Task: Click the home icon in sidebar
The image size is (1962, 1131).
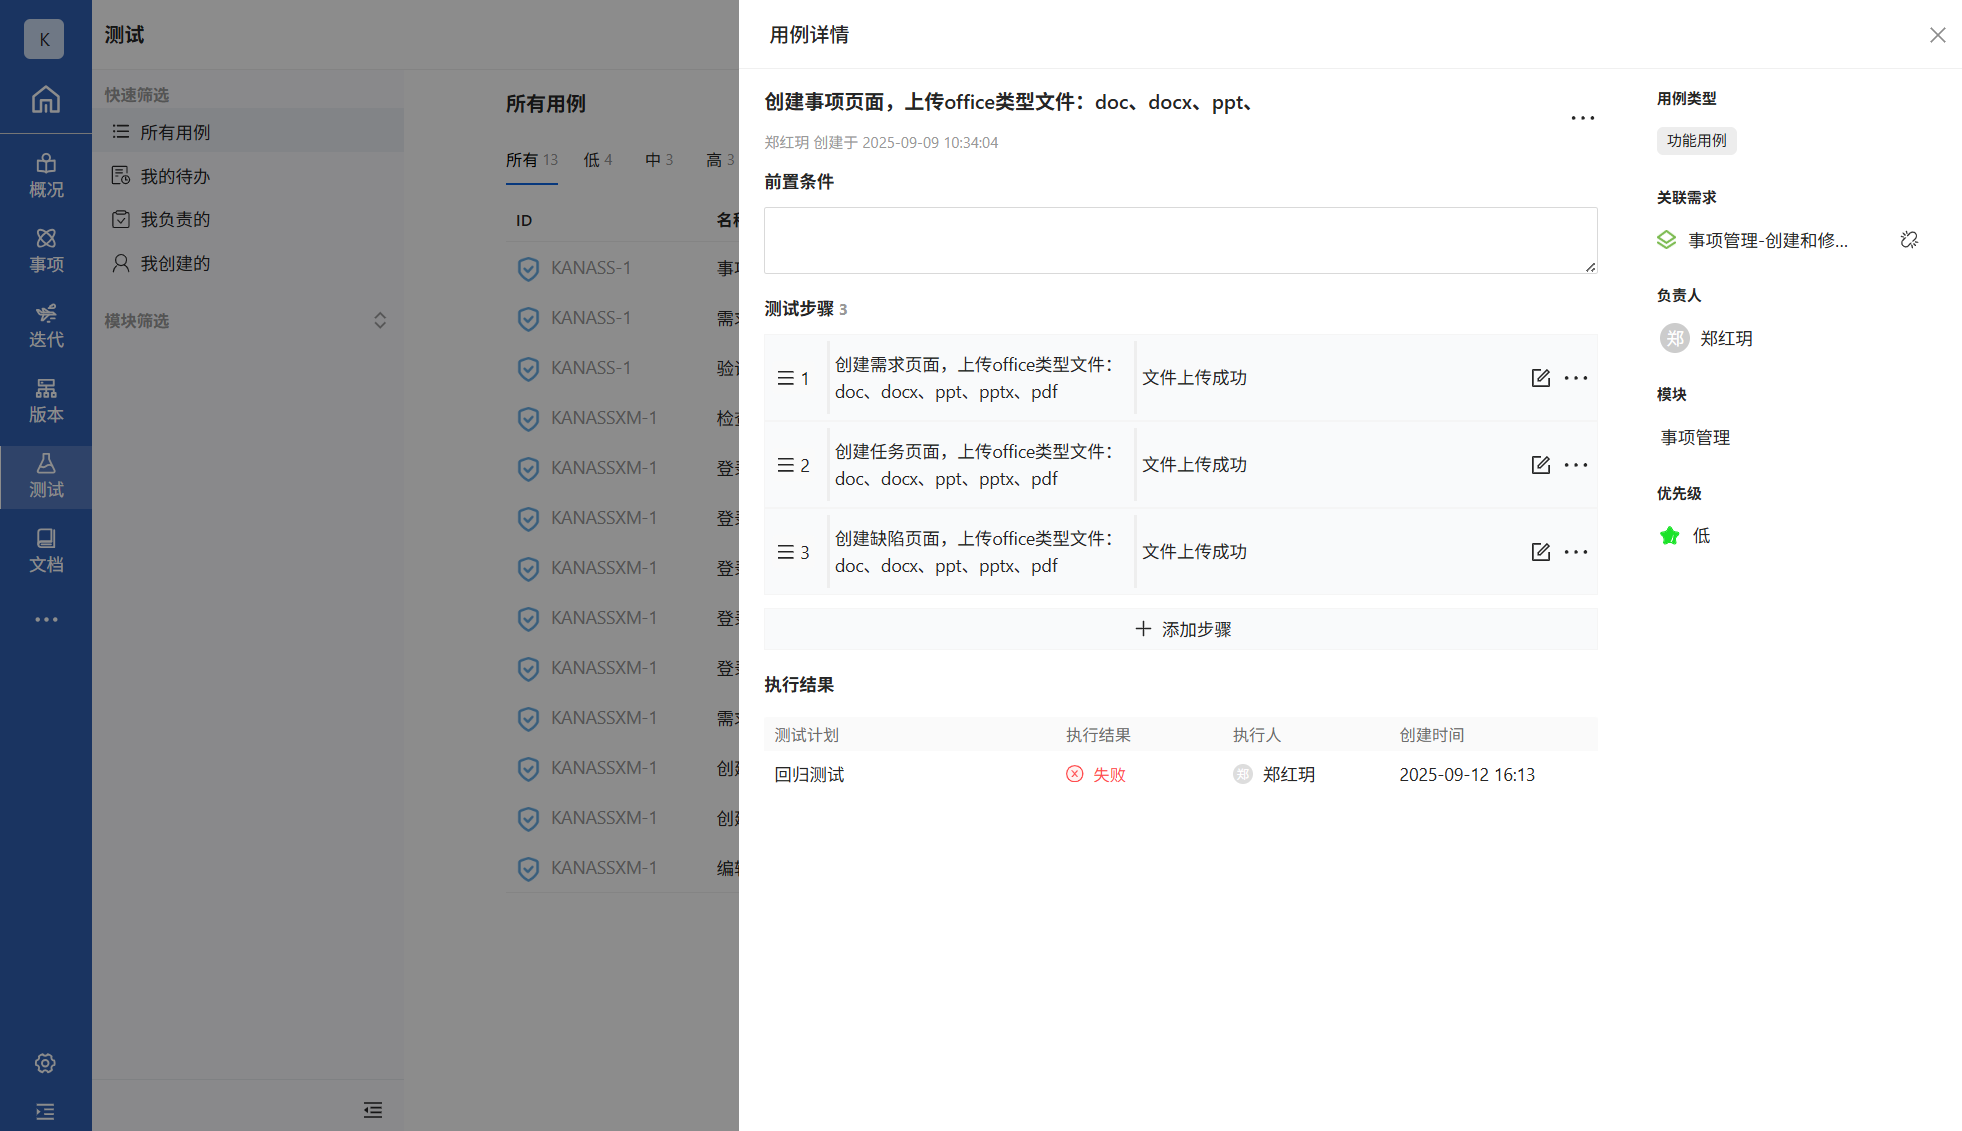Action: point(45,100)
